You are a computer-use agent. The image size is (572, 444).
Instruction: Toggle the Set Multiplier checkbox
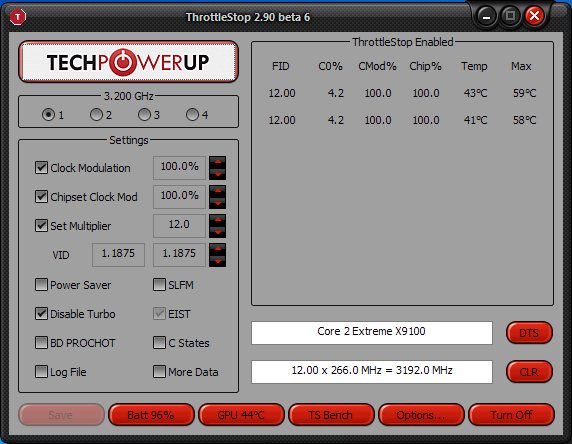(41, 225)
